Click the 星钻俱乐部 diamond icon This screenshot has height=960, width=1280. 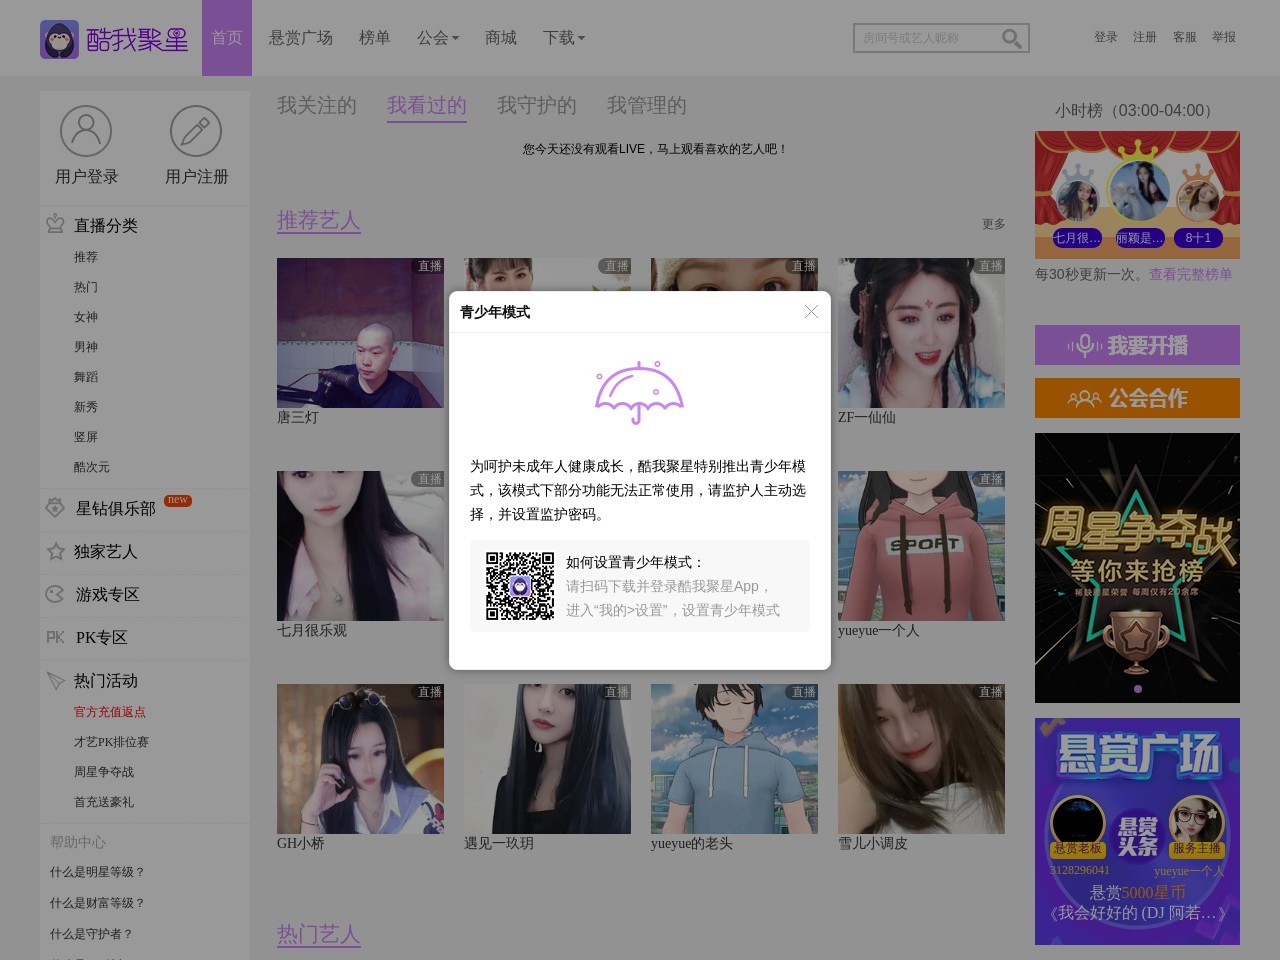[x=55, y=509]
